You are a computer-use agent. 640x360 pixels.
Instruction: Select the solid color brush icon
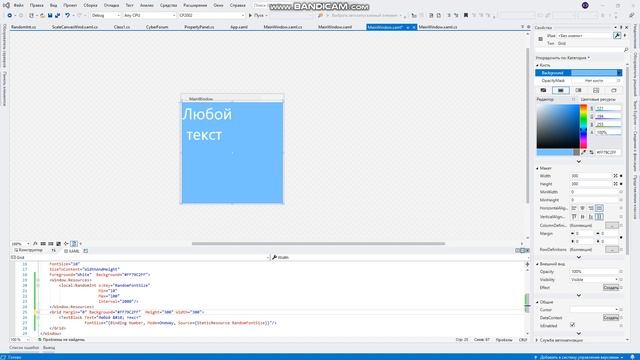561,90
